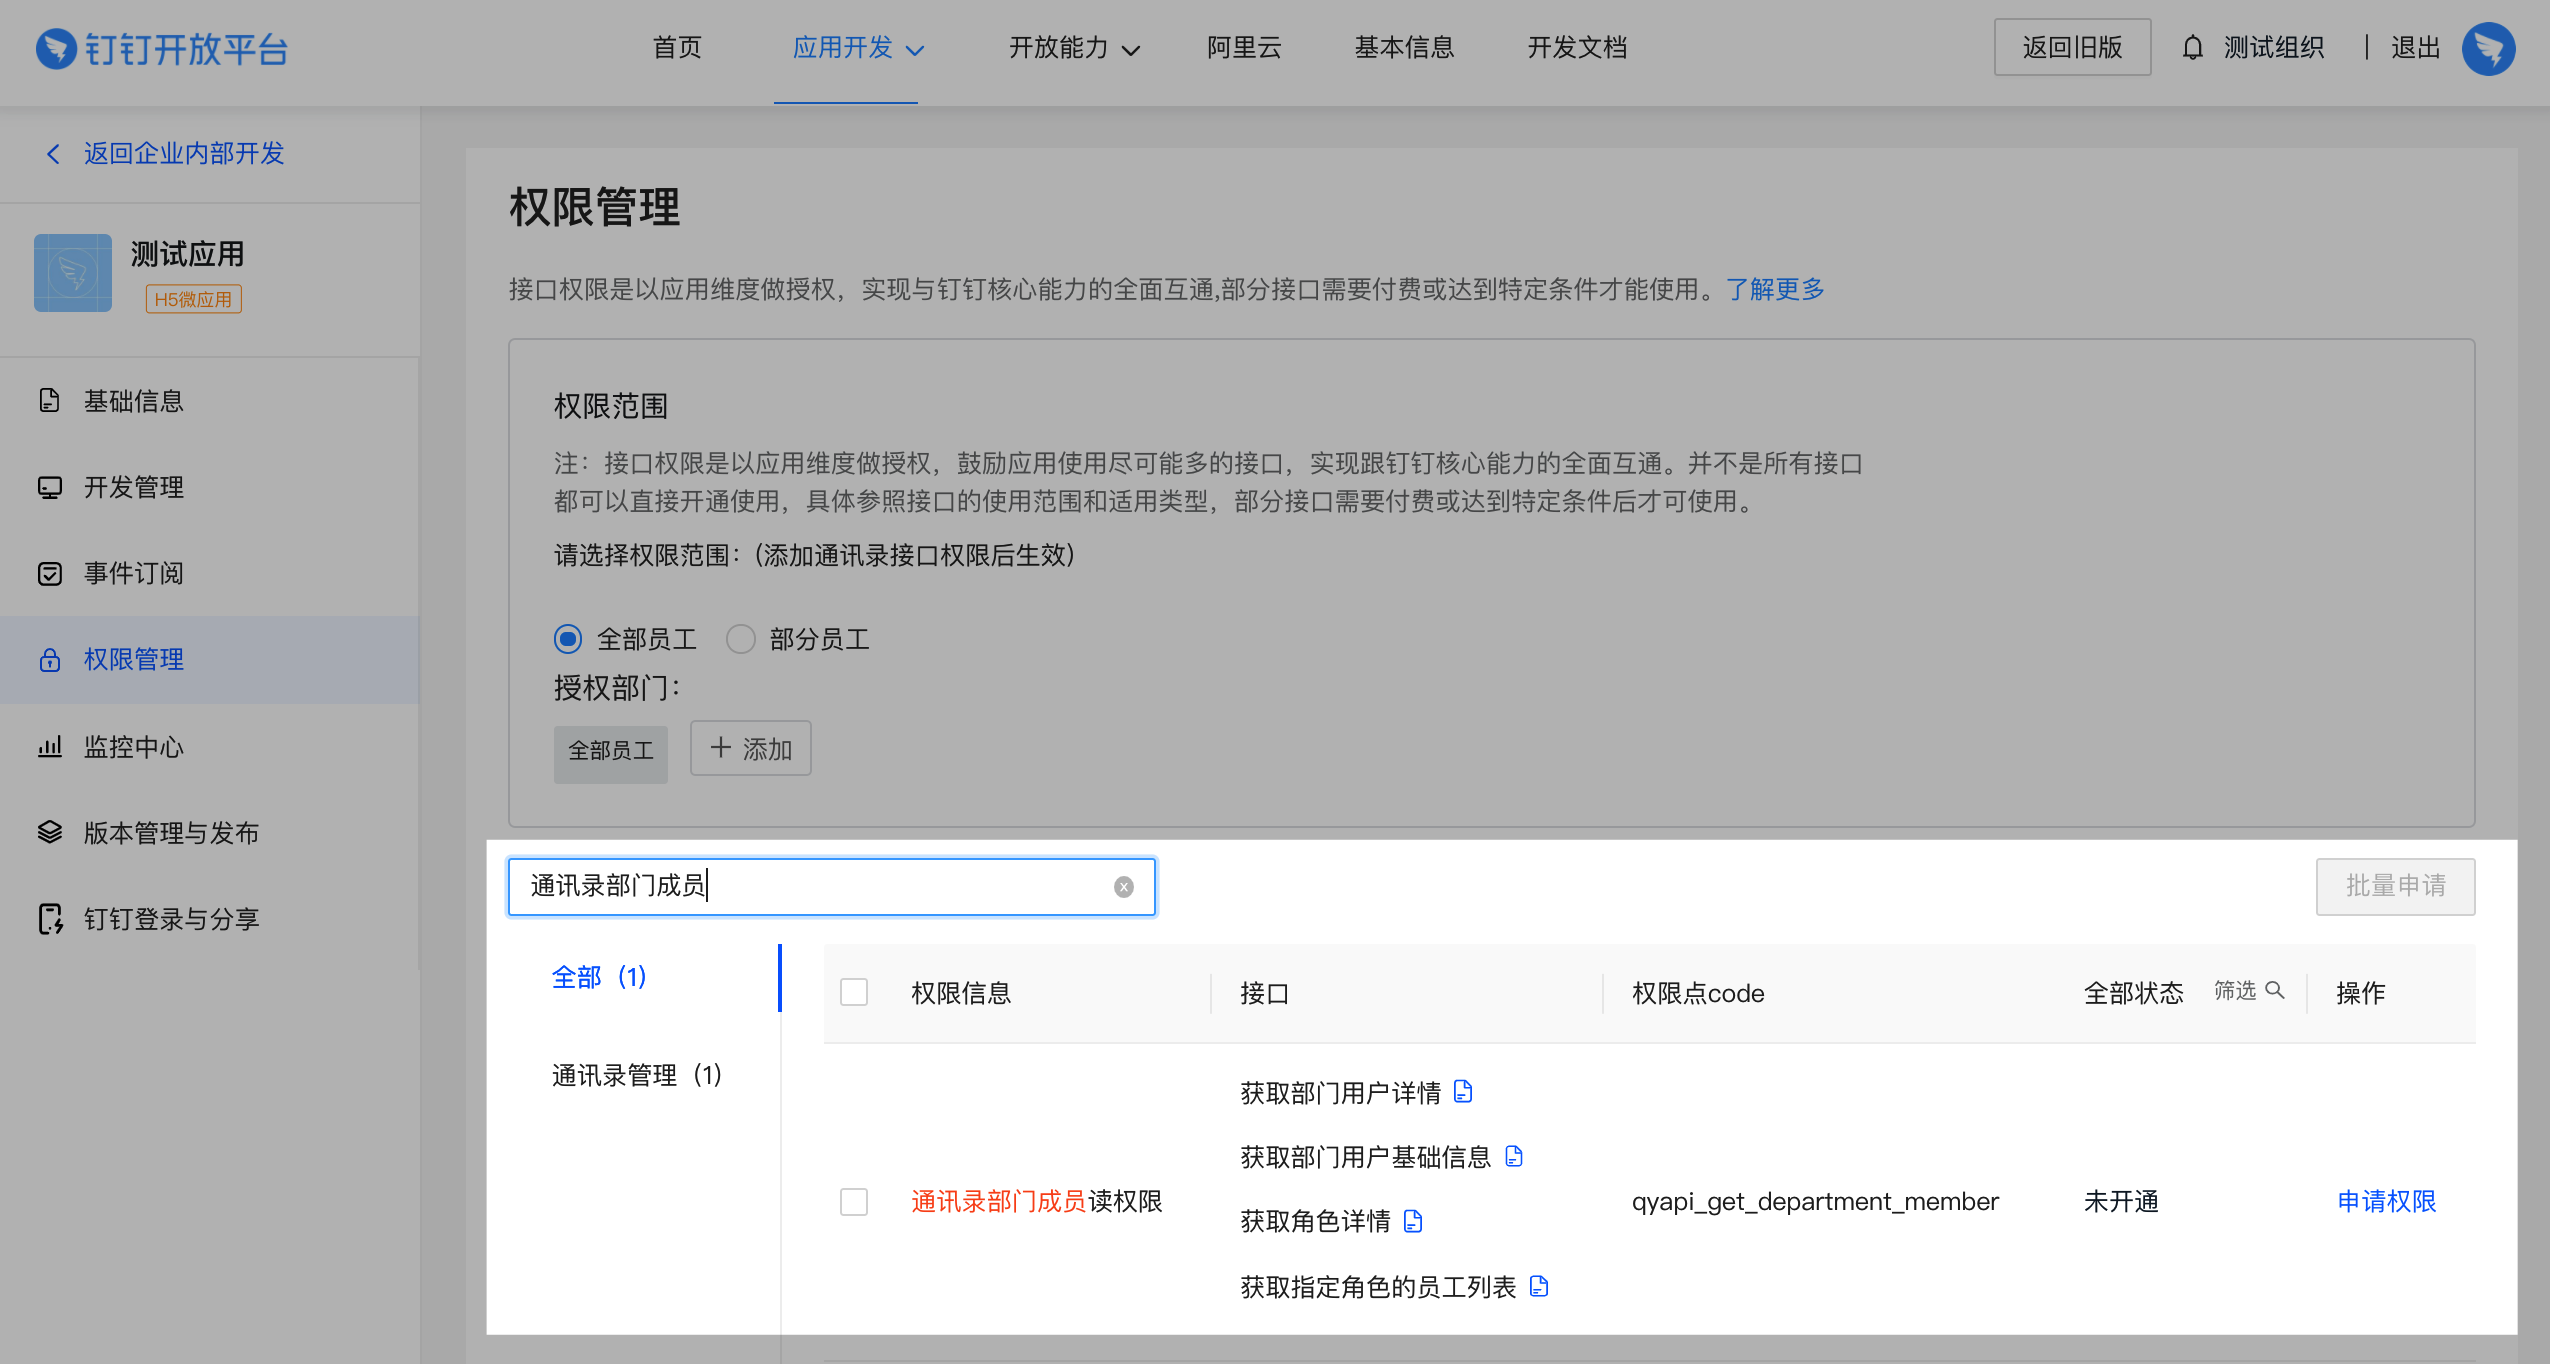Image resolution: width=2550 pixels, height=1364 pixels.
Task: Select the 全部员工 radio button
Action: click(x=568, y=638)
